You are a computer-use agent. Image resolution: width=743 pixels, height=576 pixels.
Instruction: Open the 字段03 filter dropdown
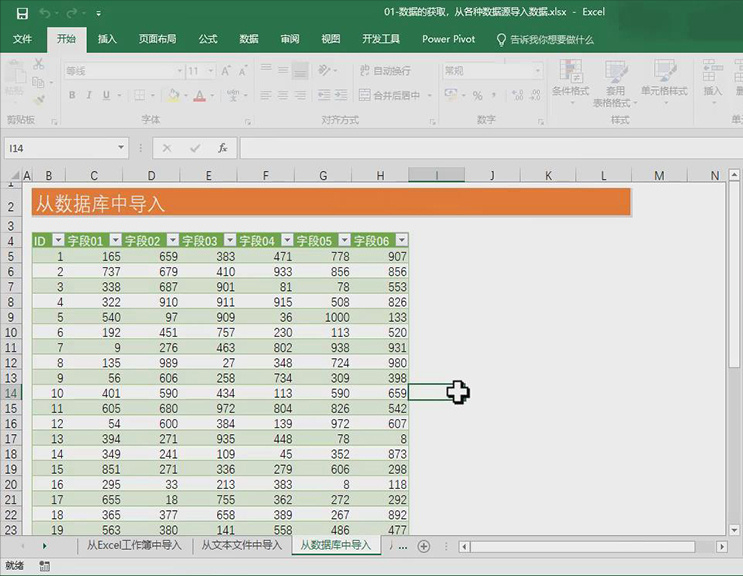tap(230, 240)
